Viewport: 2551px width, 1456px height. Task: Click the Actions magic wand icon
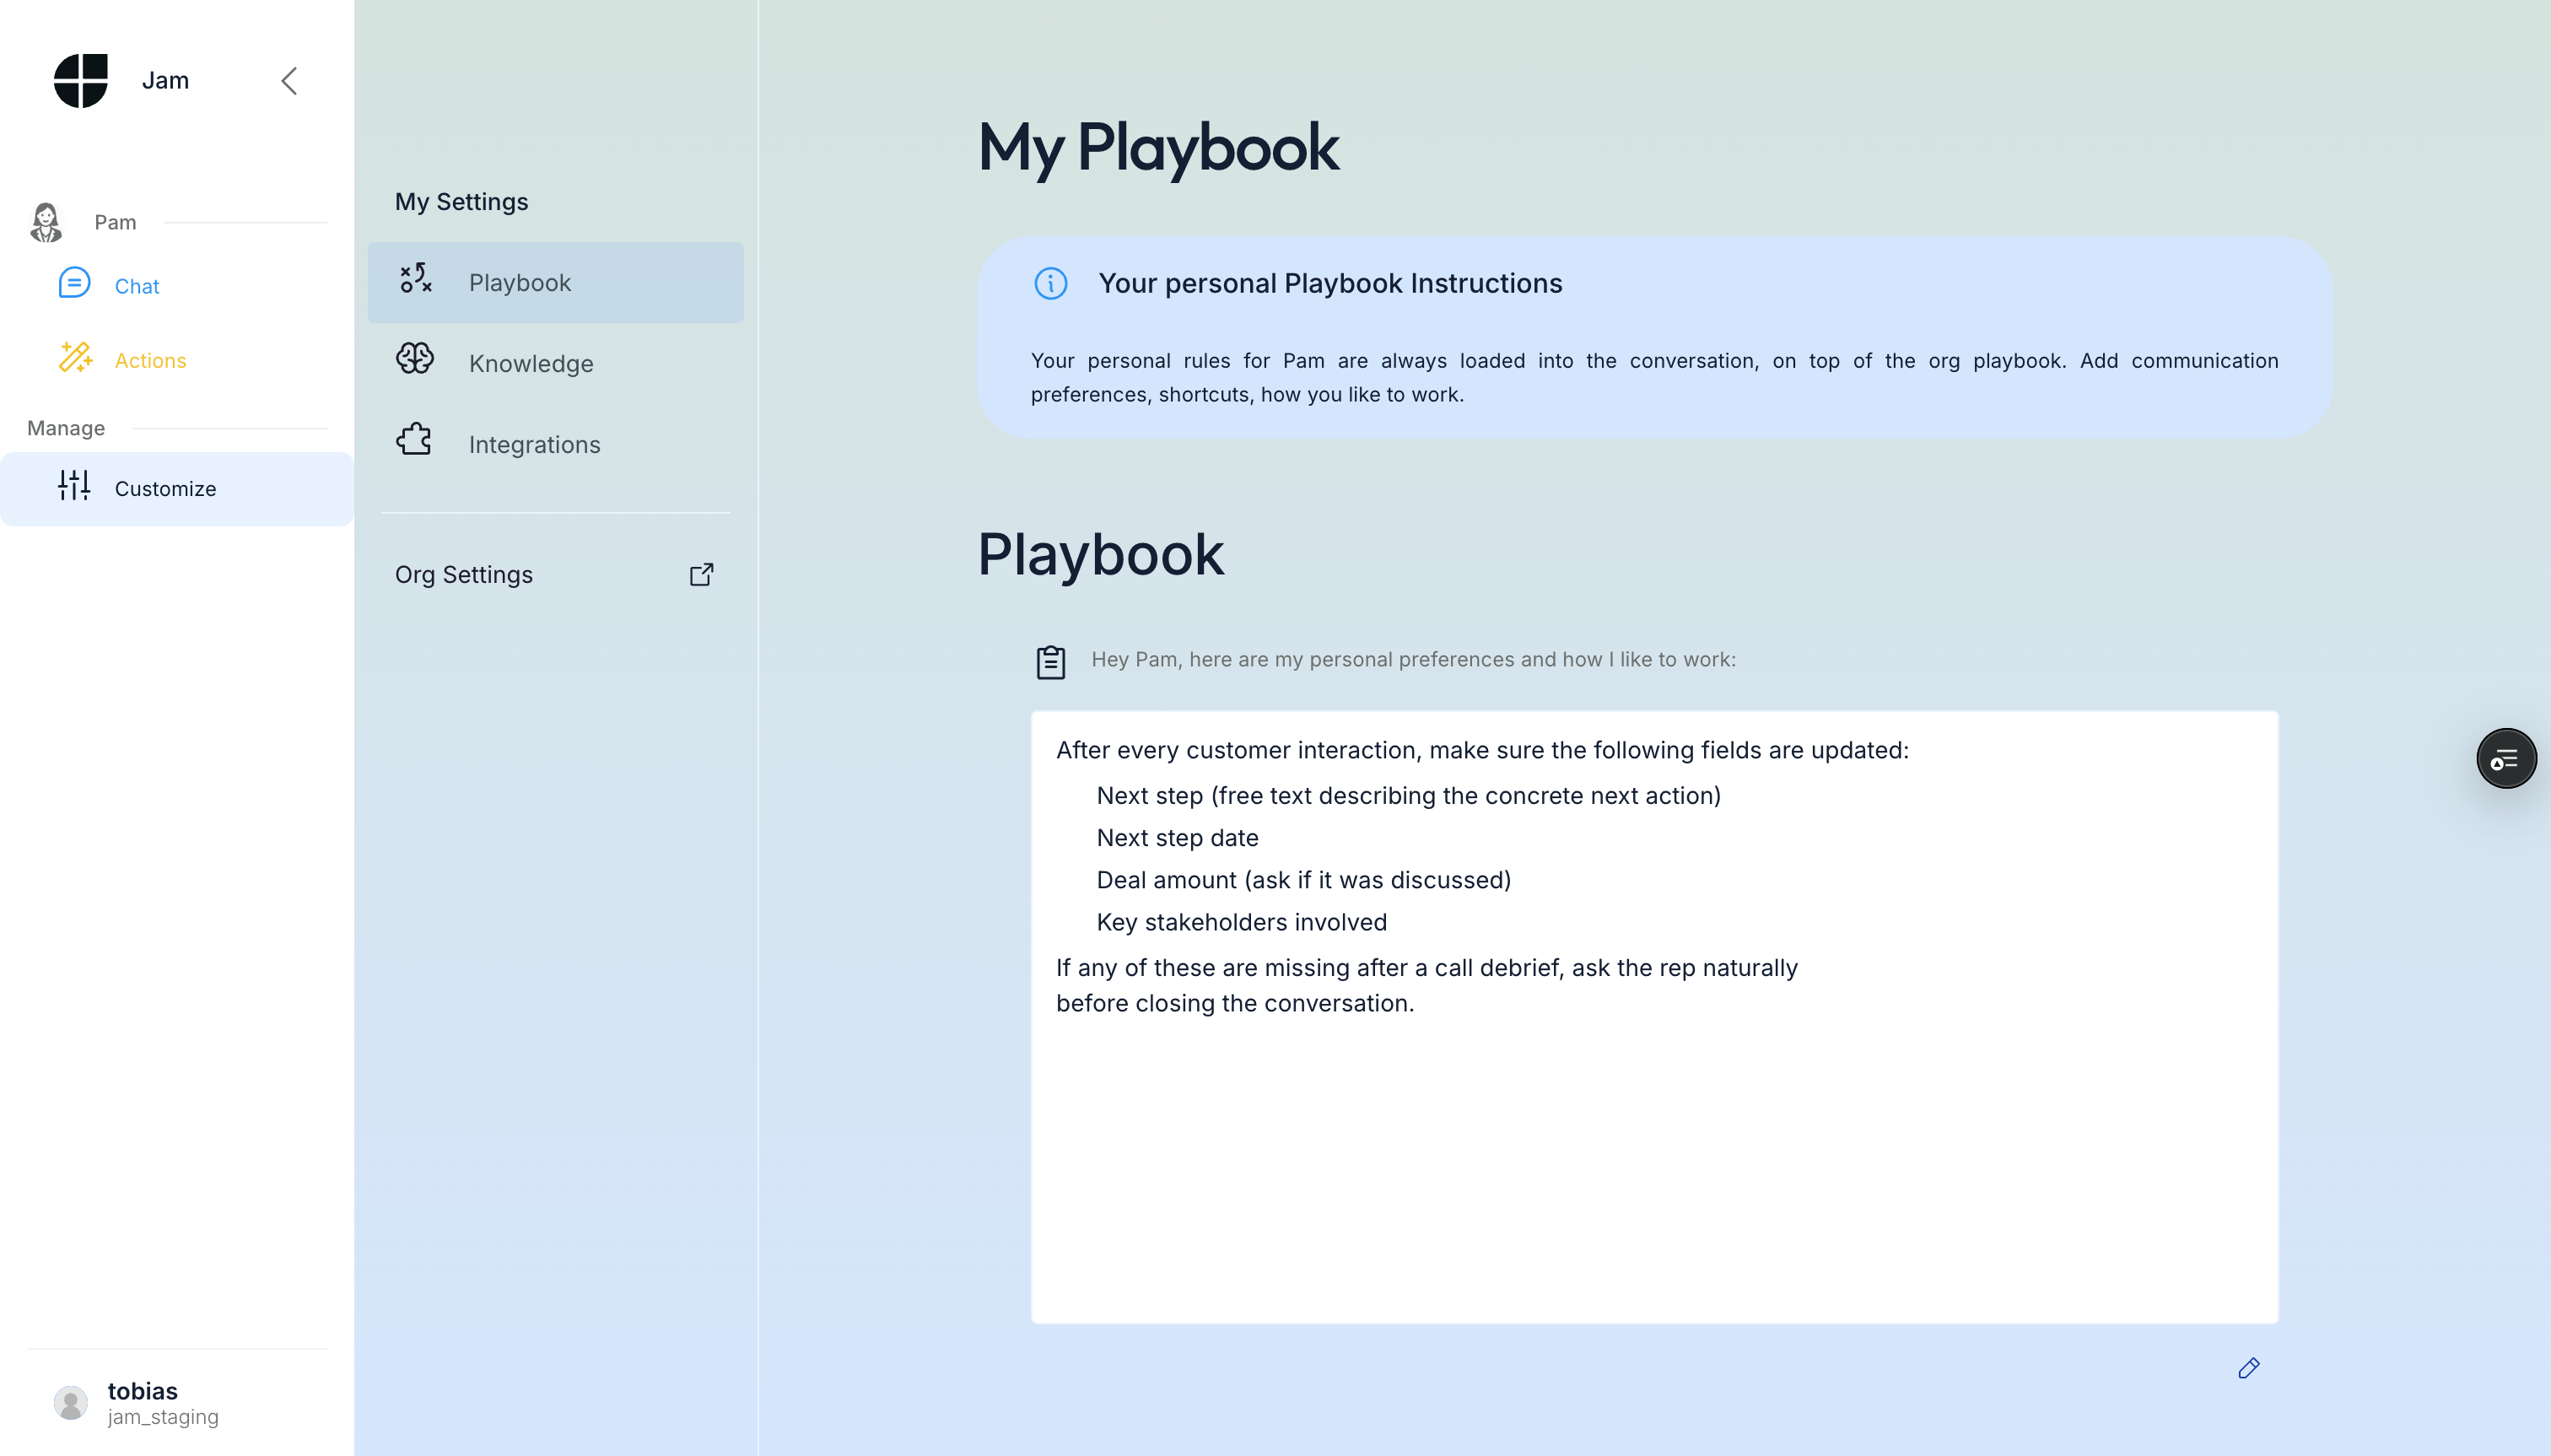point(75,357)
